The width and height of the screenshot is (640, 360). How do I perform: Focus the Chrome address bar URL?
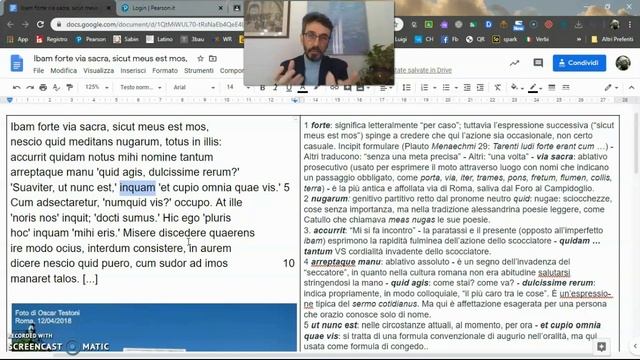[154, 24]
